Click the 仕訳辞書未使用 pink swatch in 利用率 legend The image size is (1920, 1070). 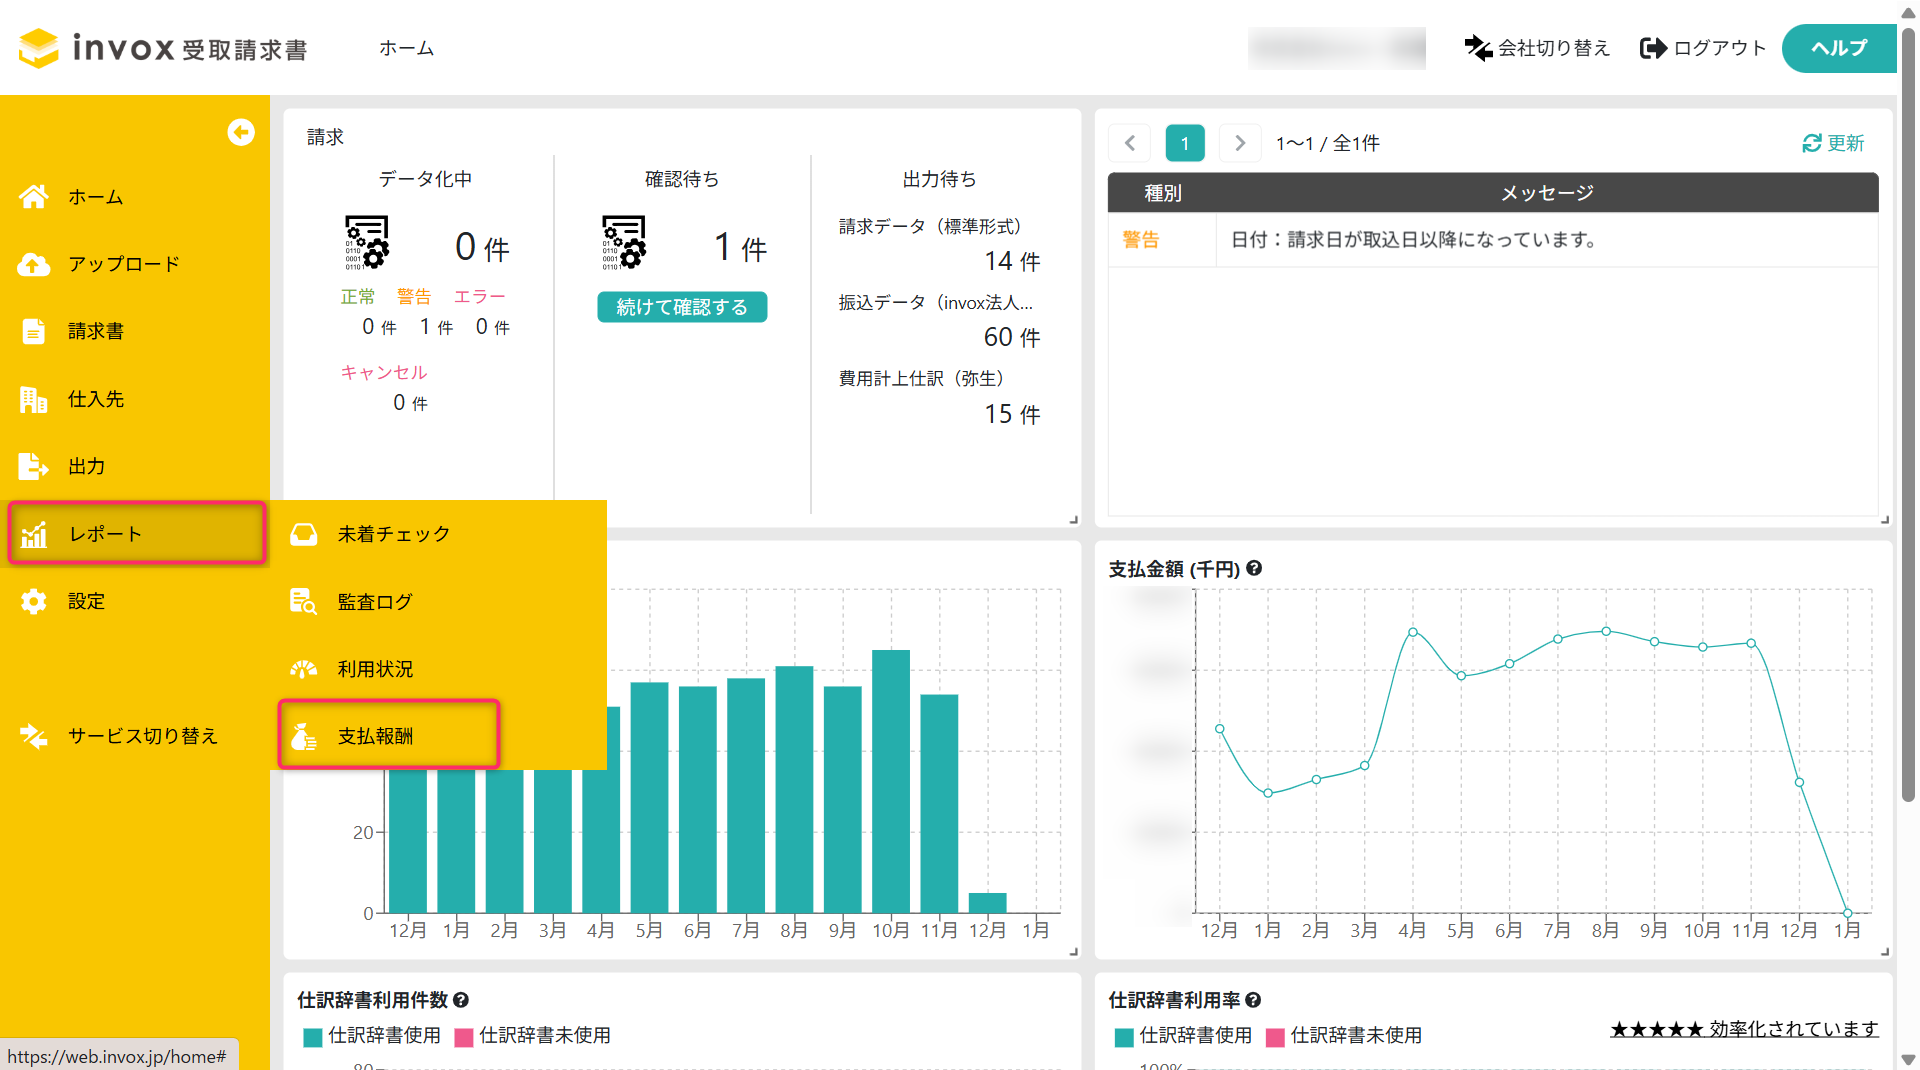1275,1037
